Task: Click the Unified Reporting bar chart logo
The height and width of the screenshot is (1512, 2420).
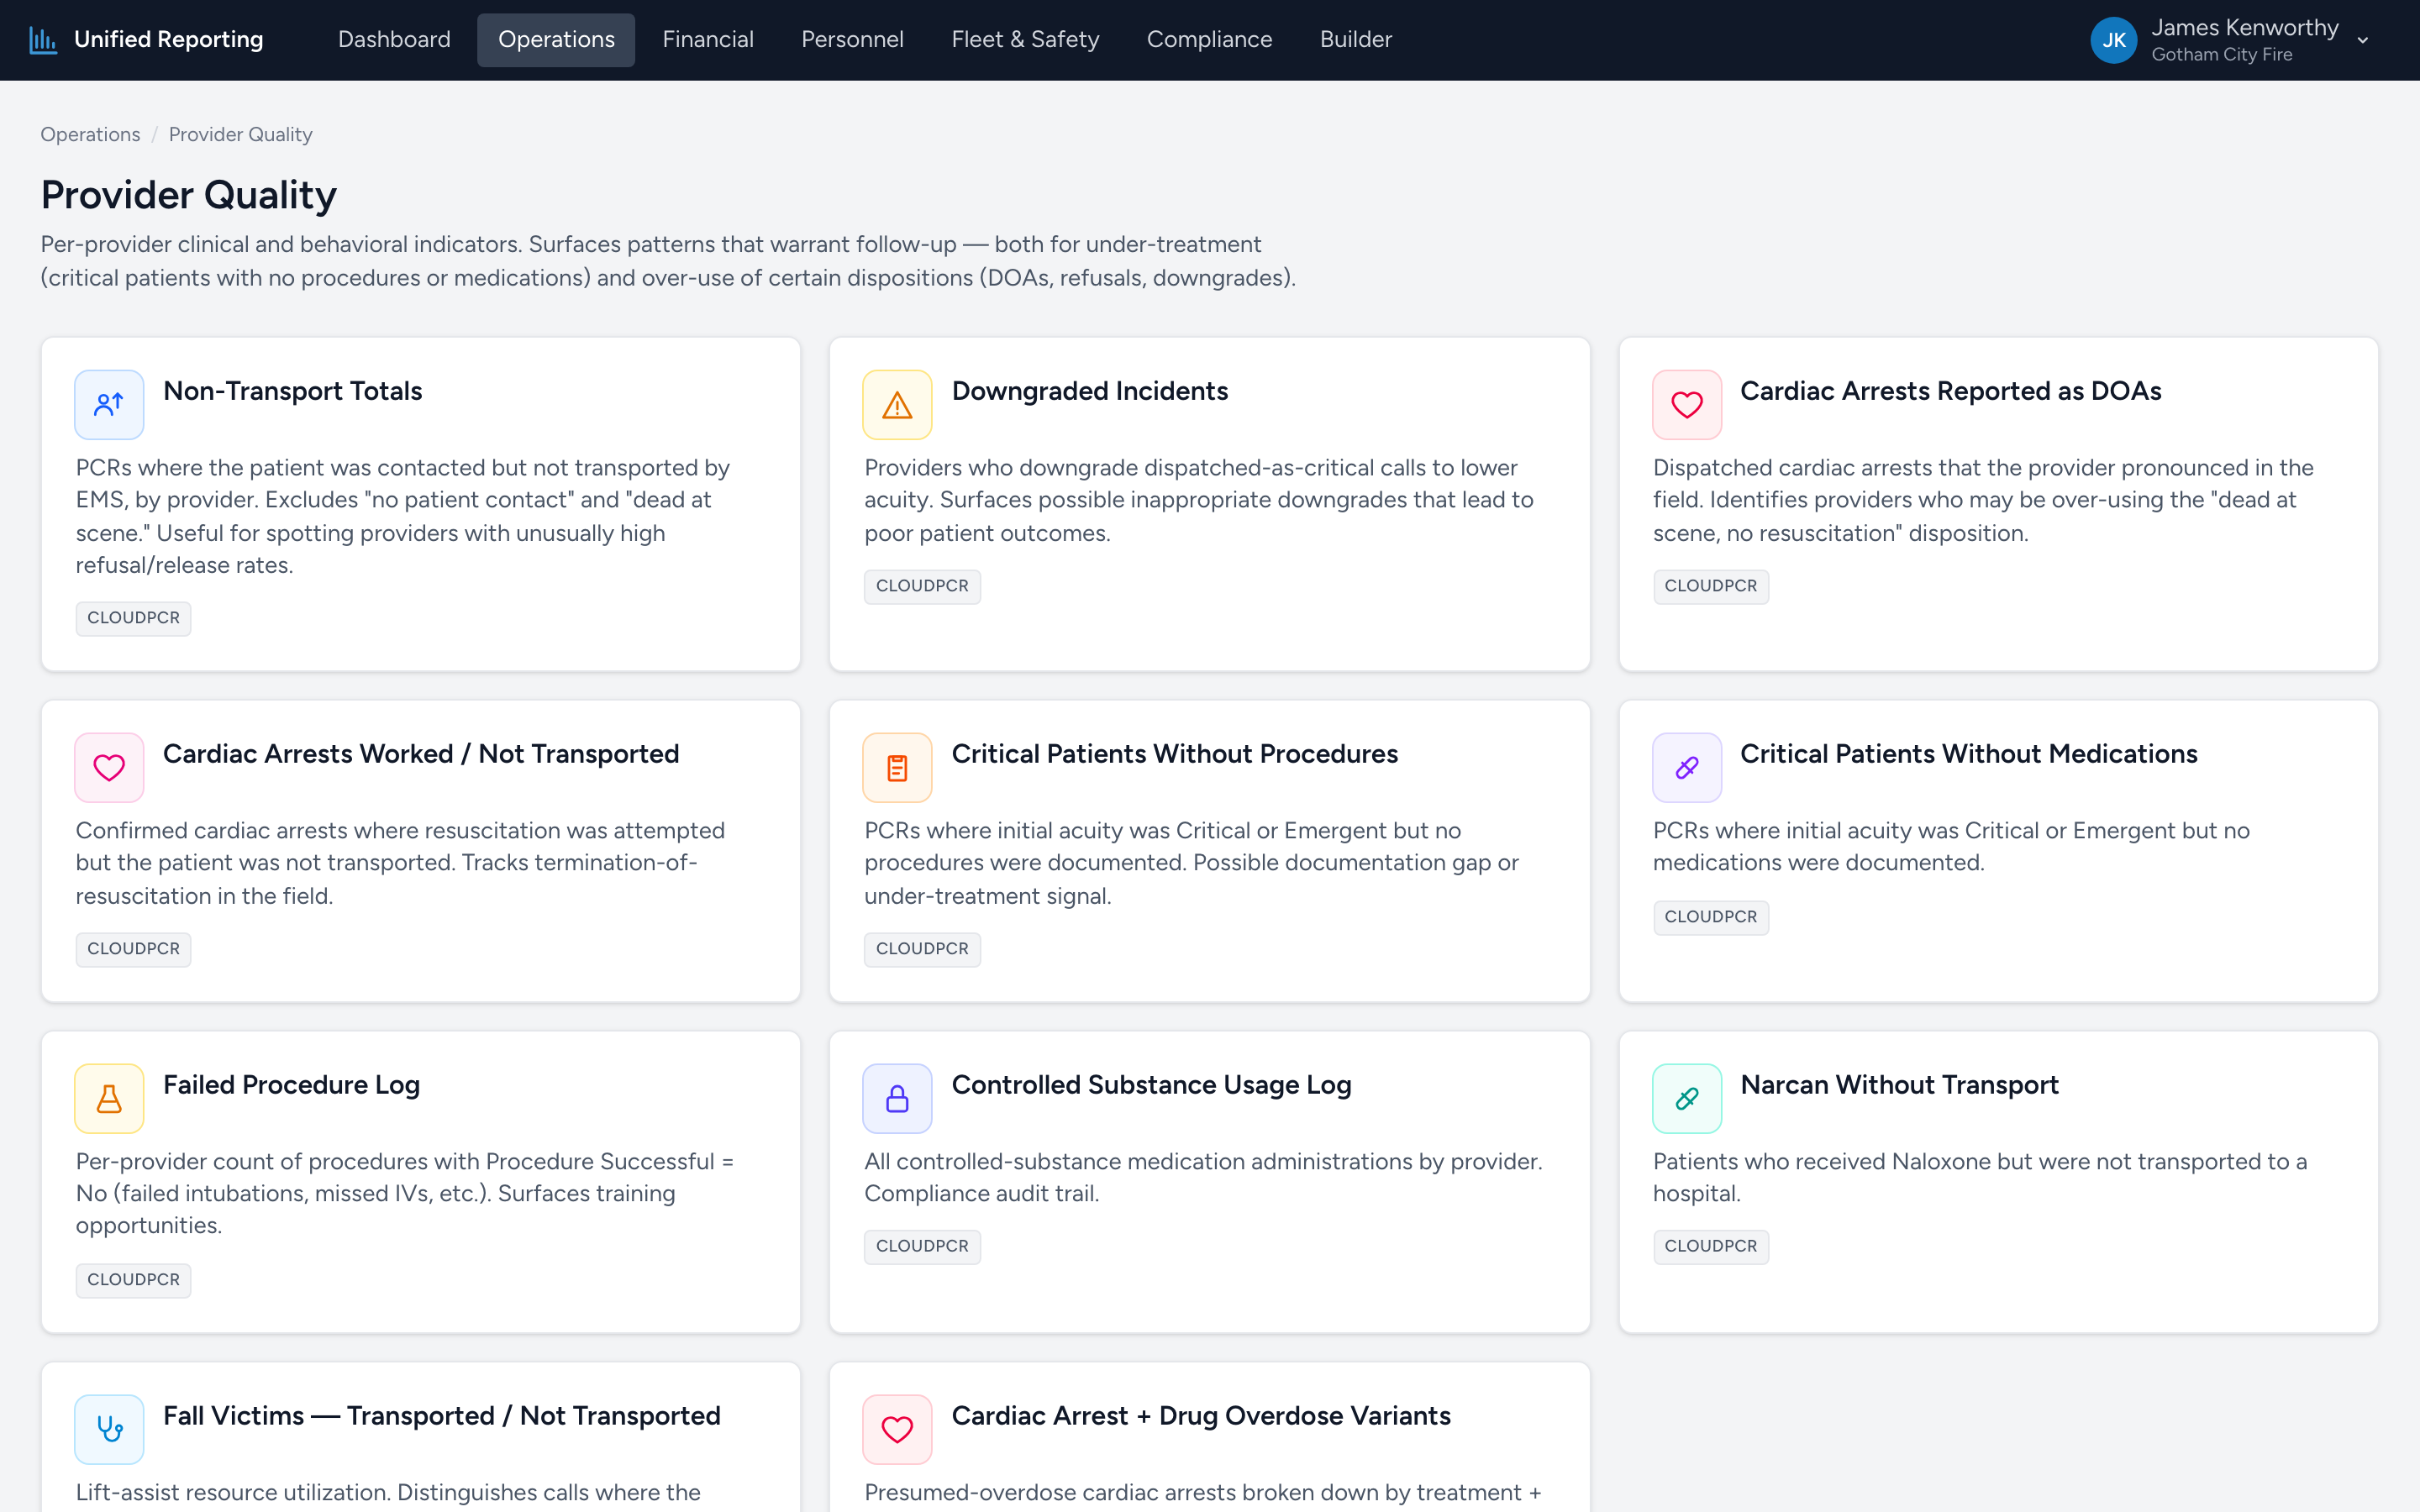Action: pos(43,40)
